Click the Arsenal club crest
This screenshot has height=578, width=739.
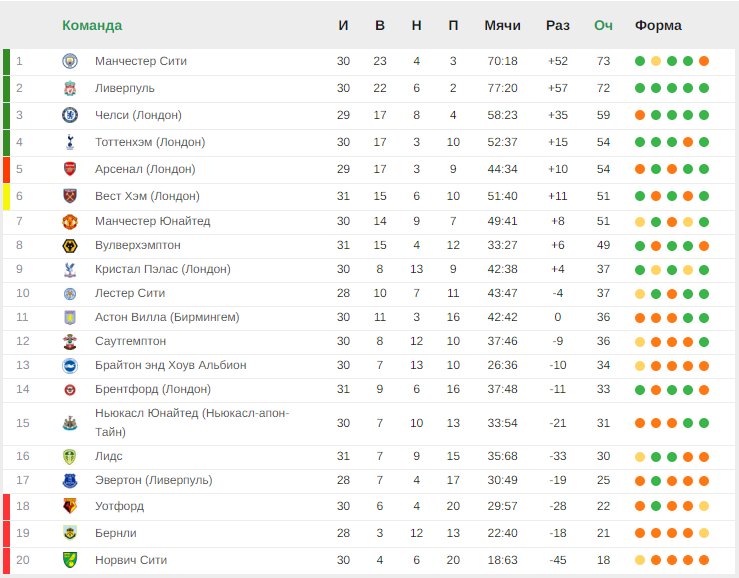(70, 169)
